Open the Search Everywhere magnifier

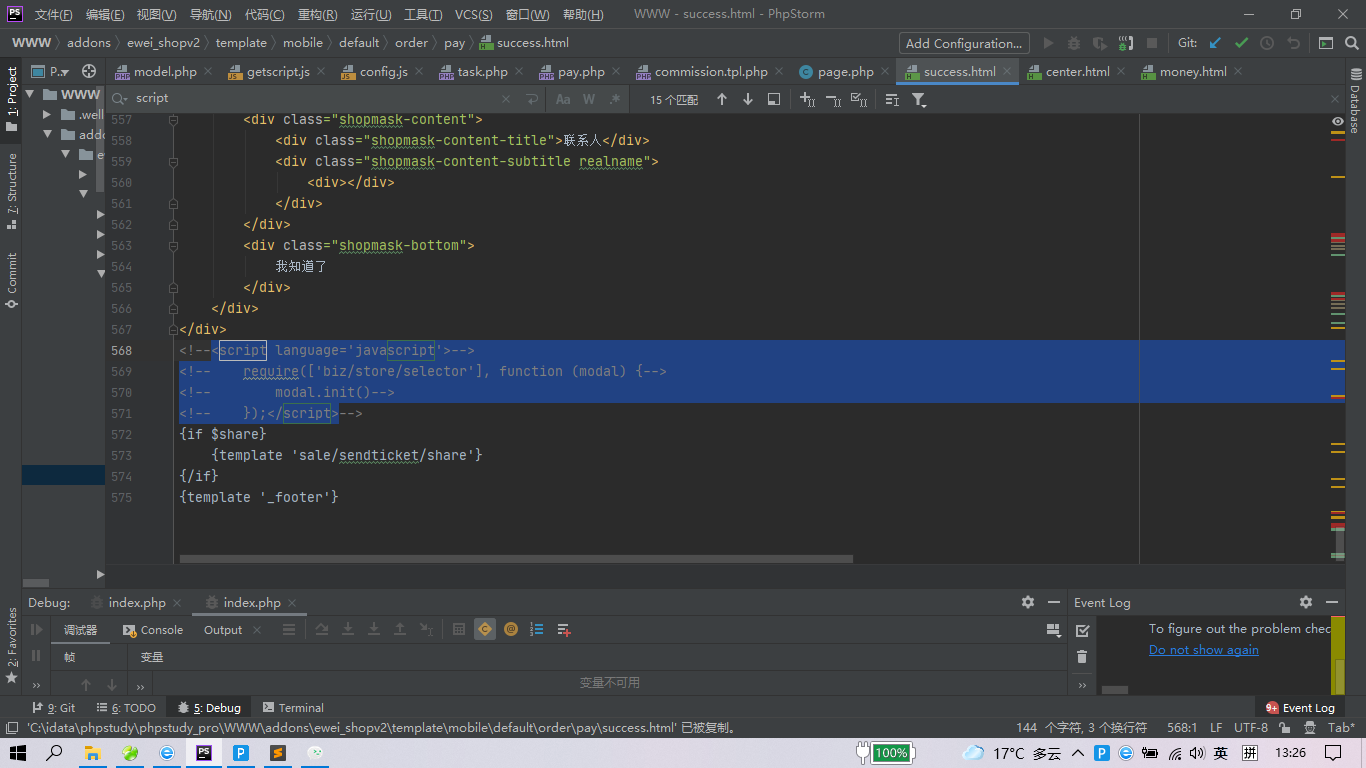click(1352, 43)
